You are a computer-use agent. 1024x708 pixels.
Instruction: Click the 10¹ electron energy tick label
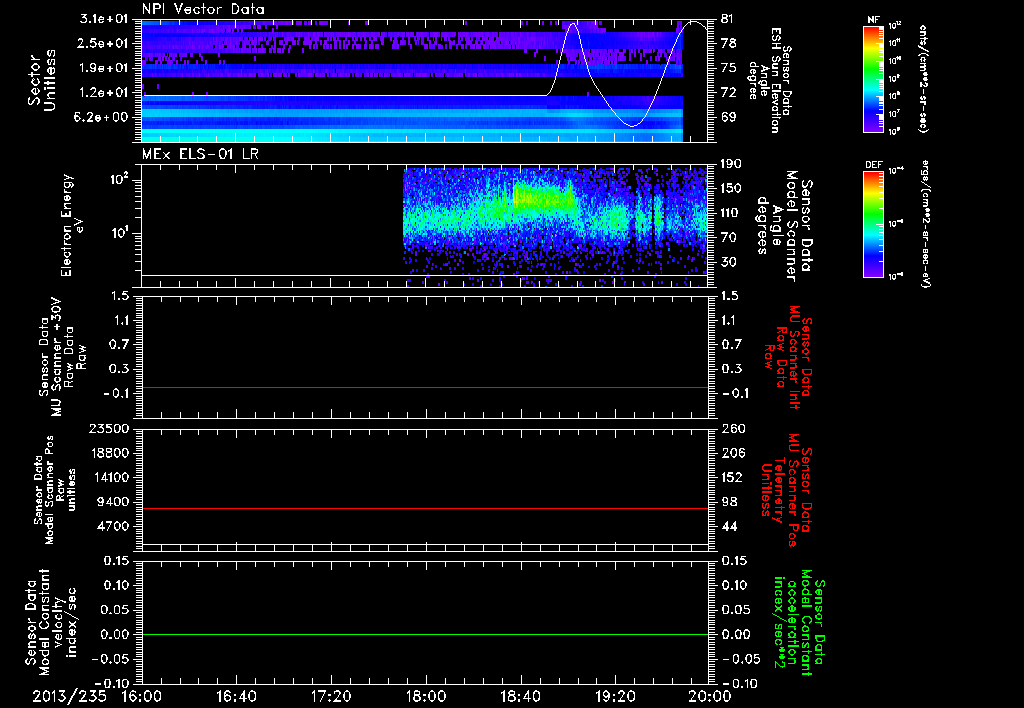pos(119,233)
